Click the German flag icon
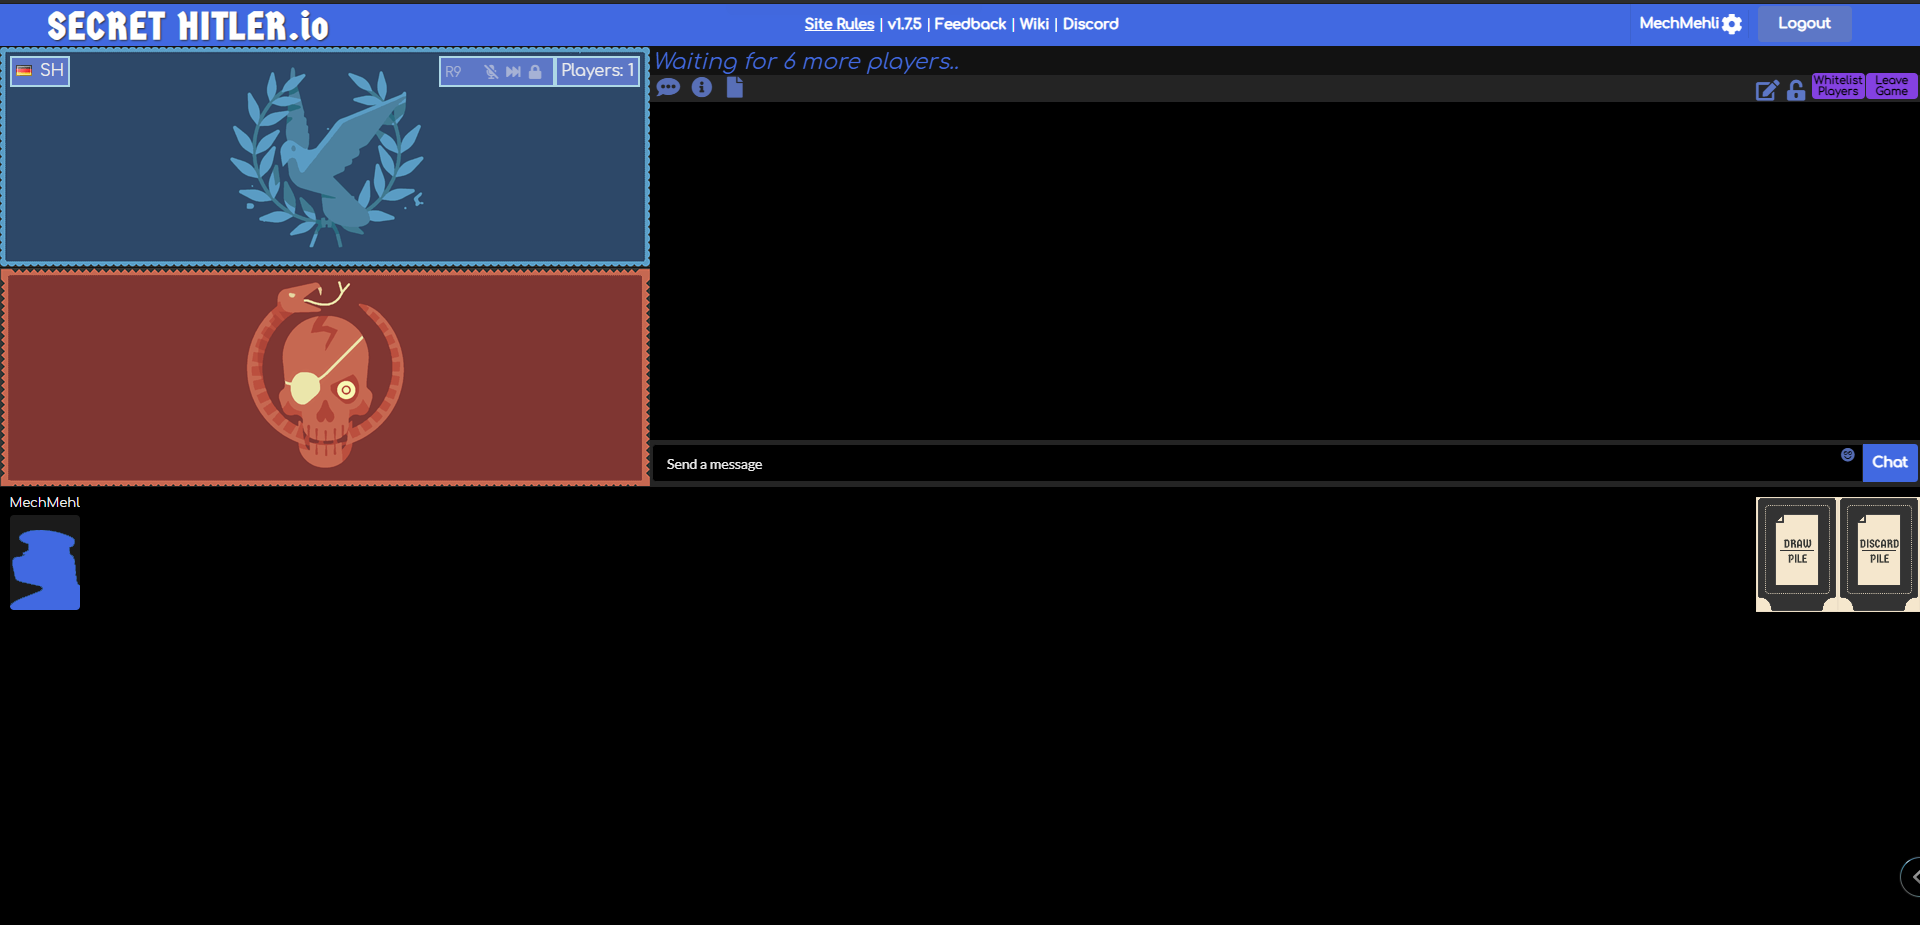This screenshot has width=1920, height=925. (24, 71)
